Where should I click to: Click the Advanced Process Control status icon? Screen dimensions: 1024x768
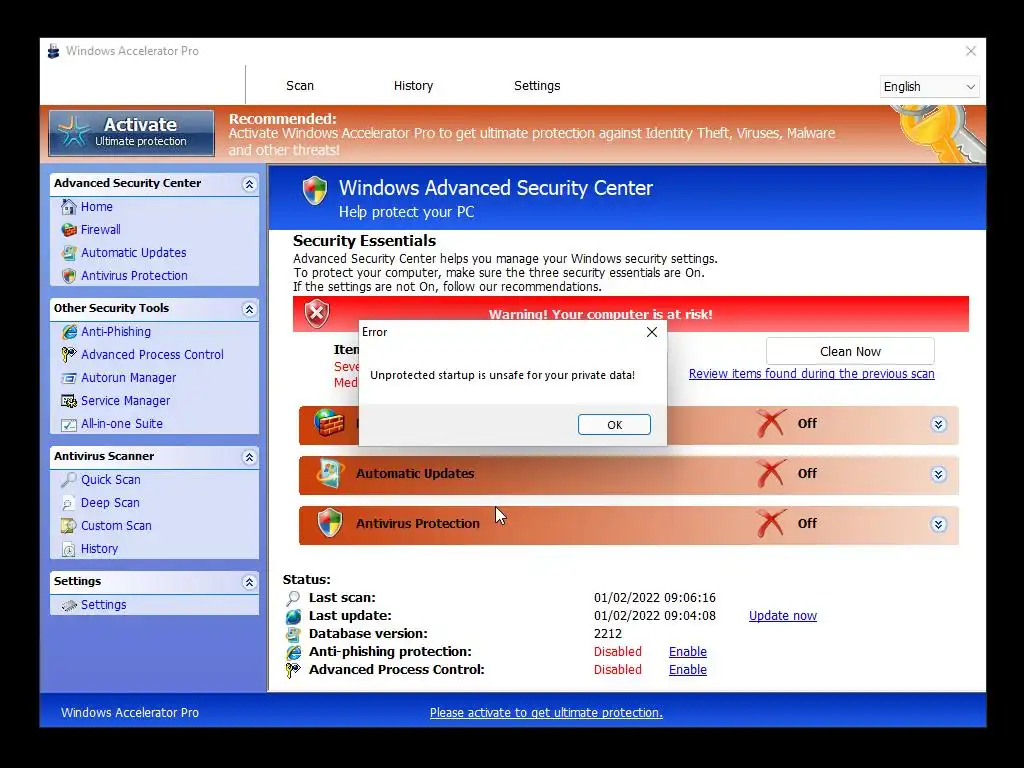293,670
